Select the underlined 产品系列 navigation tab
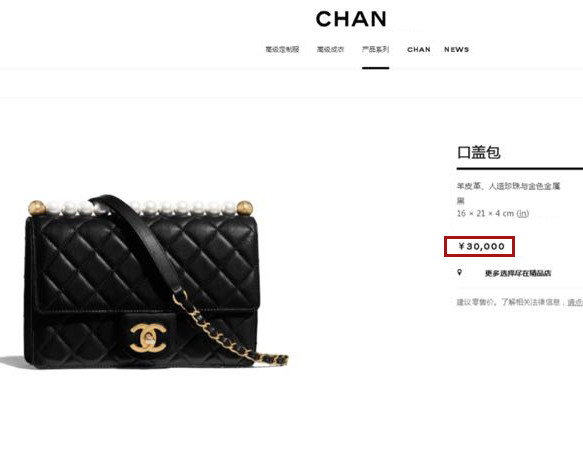 [x=376, y=49]
